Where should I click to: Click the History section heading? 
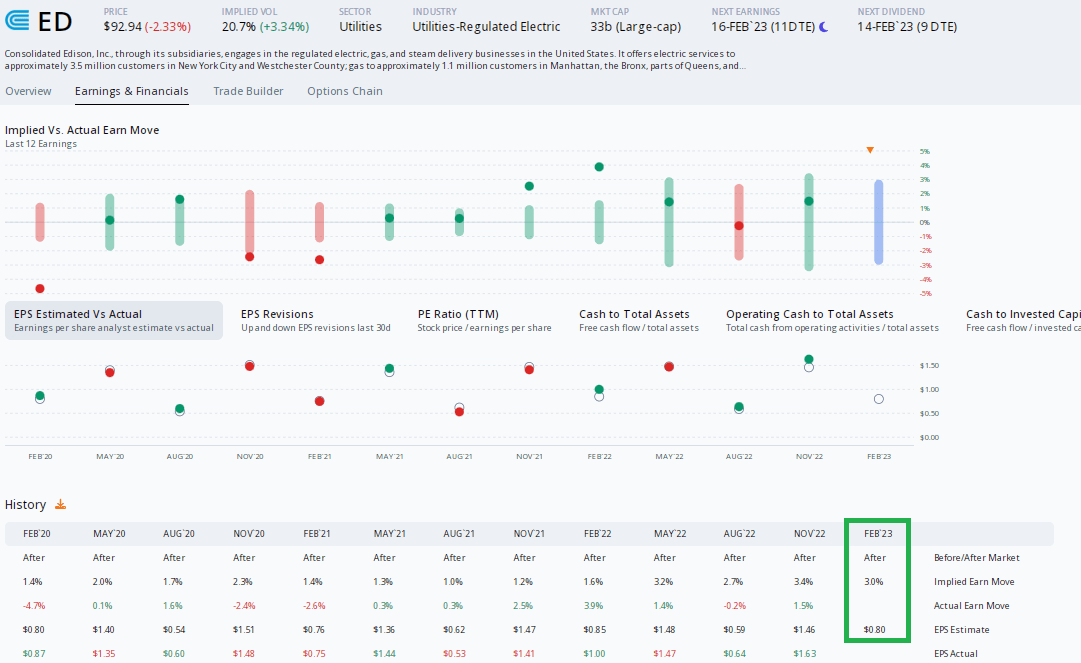(26, 504)
